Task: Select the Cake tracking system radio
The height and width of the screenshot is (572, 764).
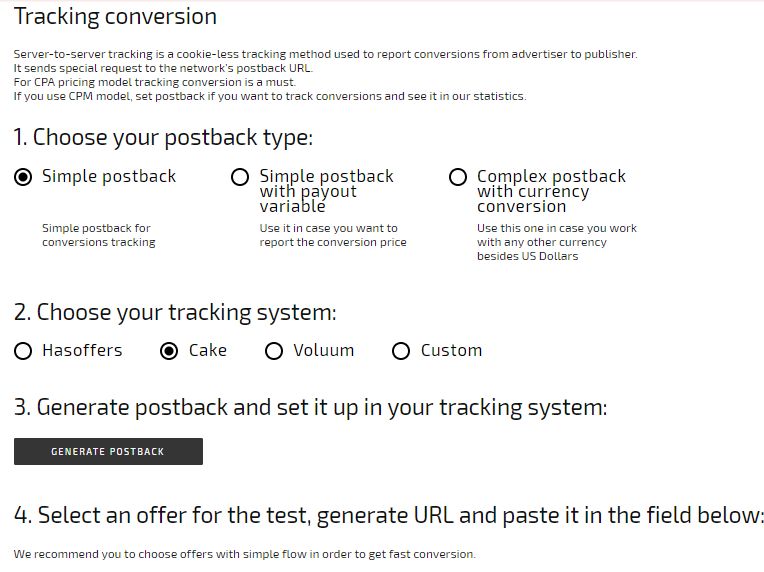Action: tap(169, 351)
